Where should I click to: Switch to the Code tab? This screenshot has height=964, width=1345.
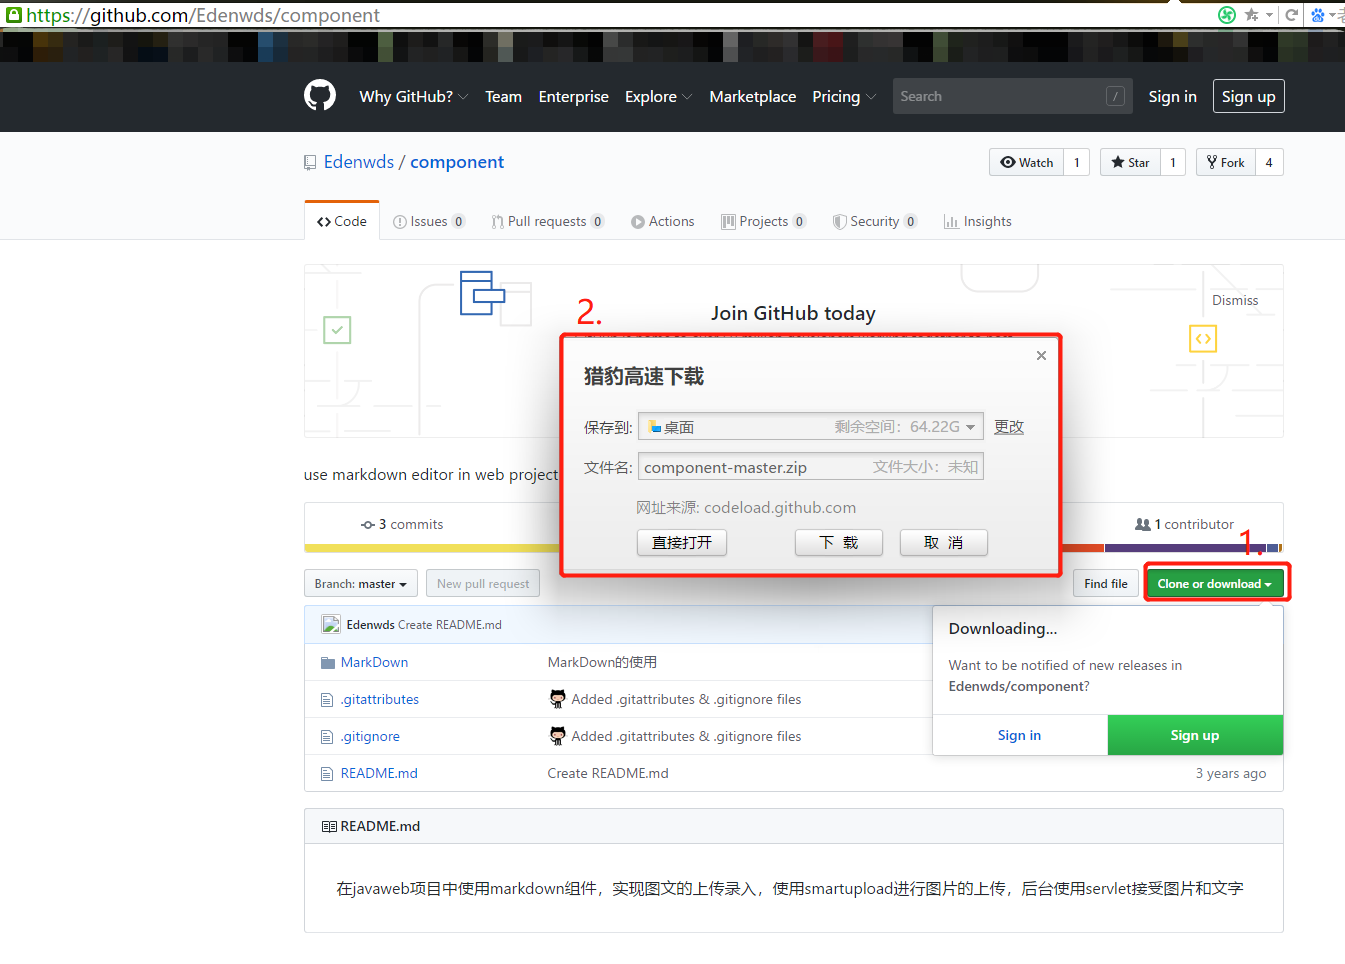(342, 221)
